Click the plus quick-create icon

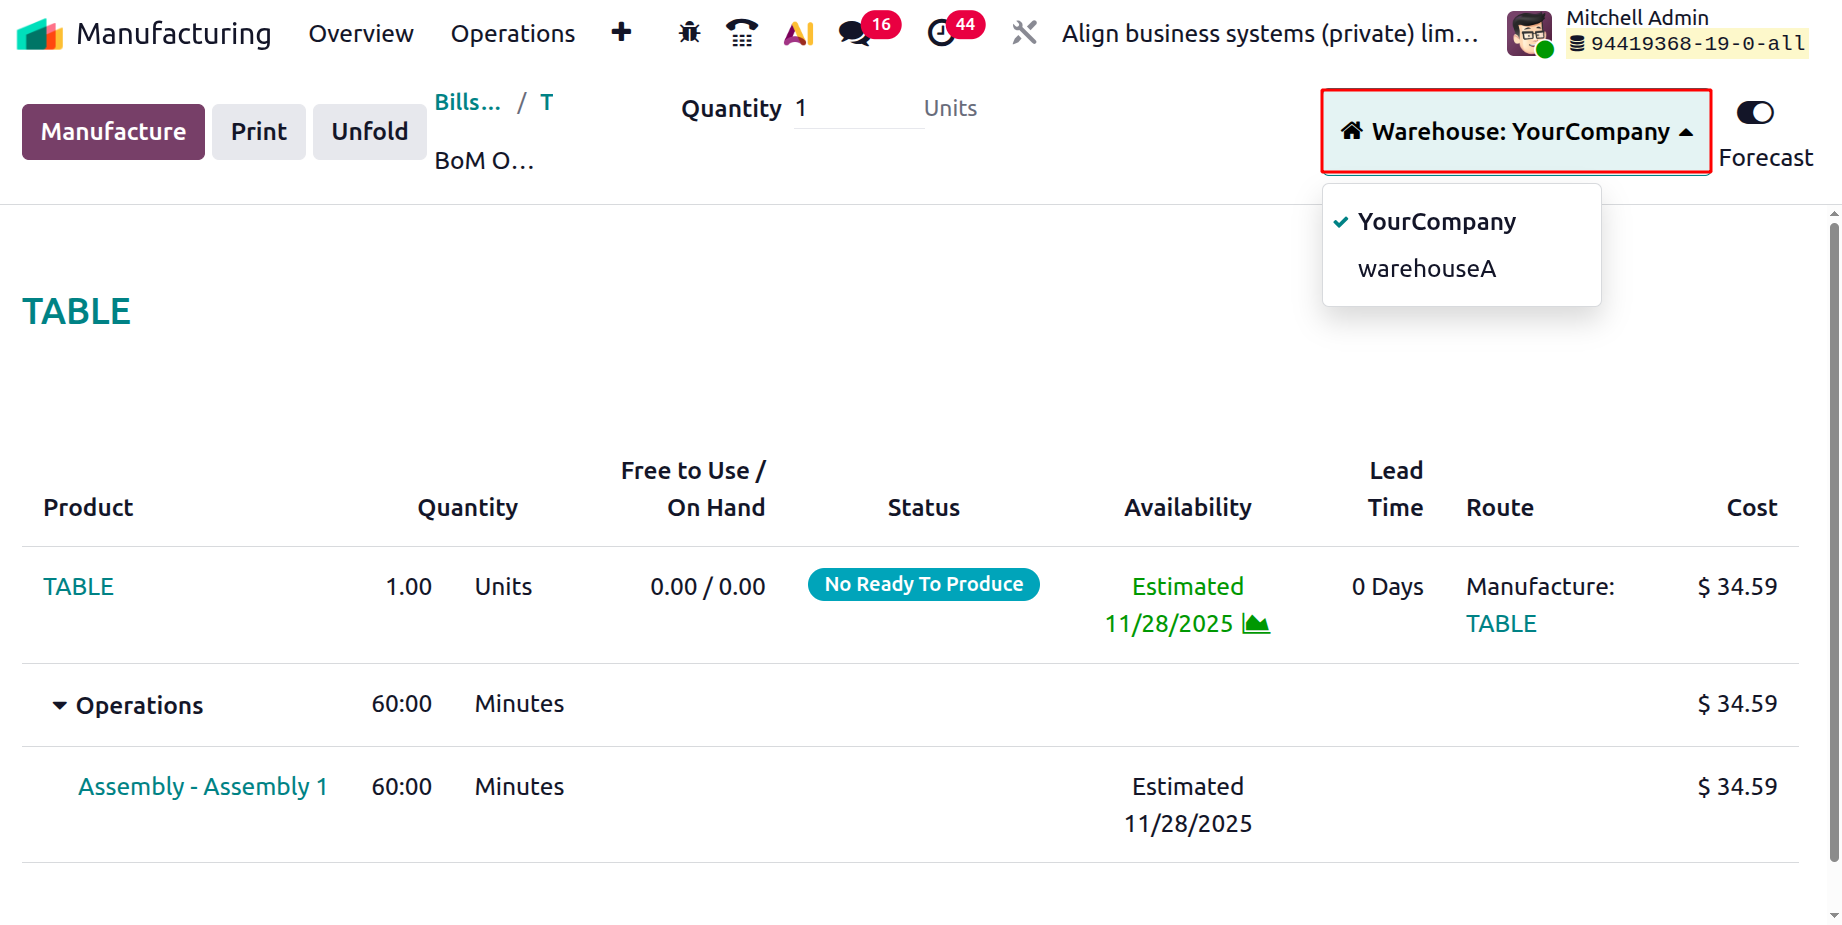coord(621,33)
